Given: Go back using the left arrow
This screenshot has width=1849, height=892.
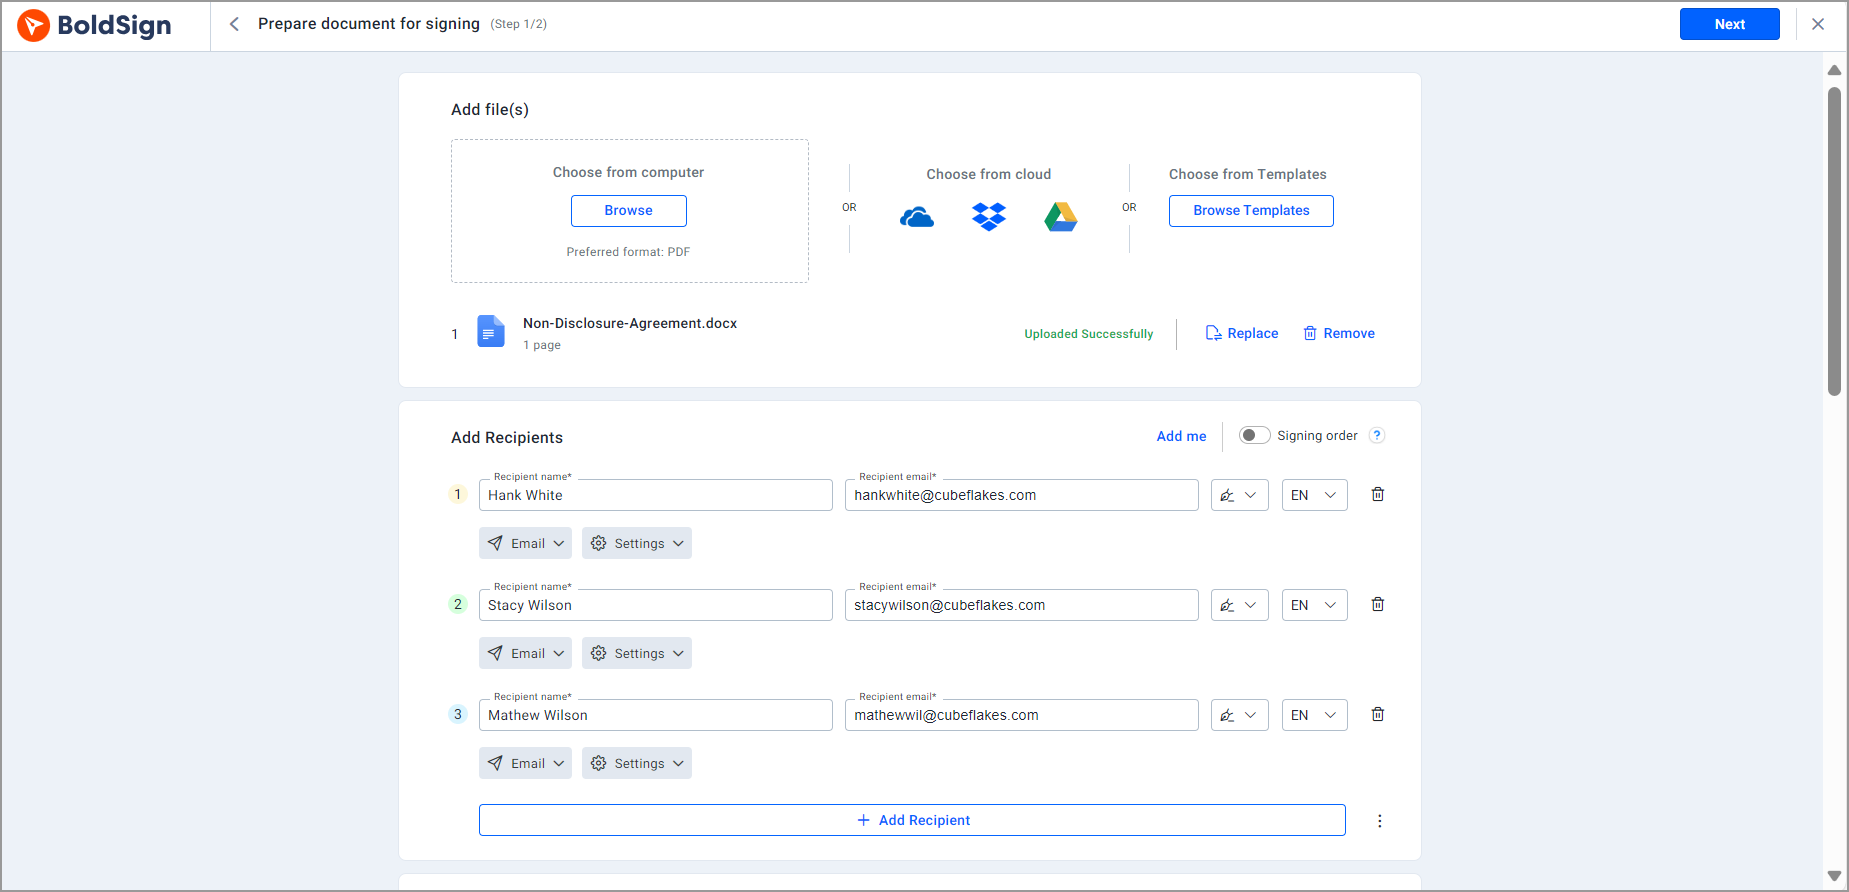Looking at the screenshot, I should (234, 24).
